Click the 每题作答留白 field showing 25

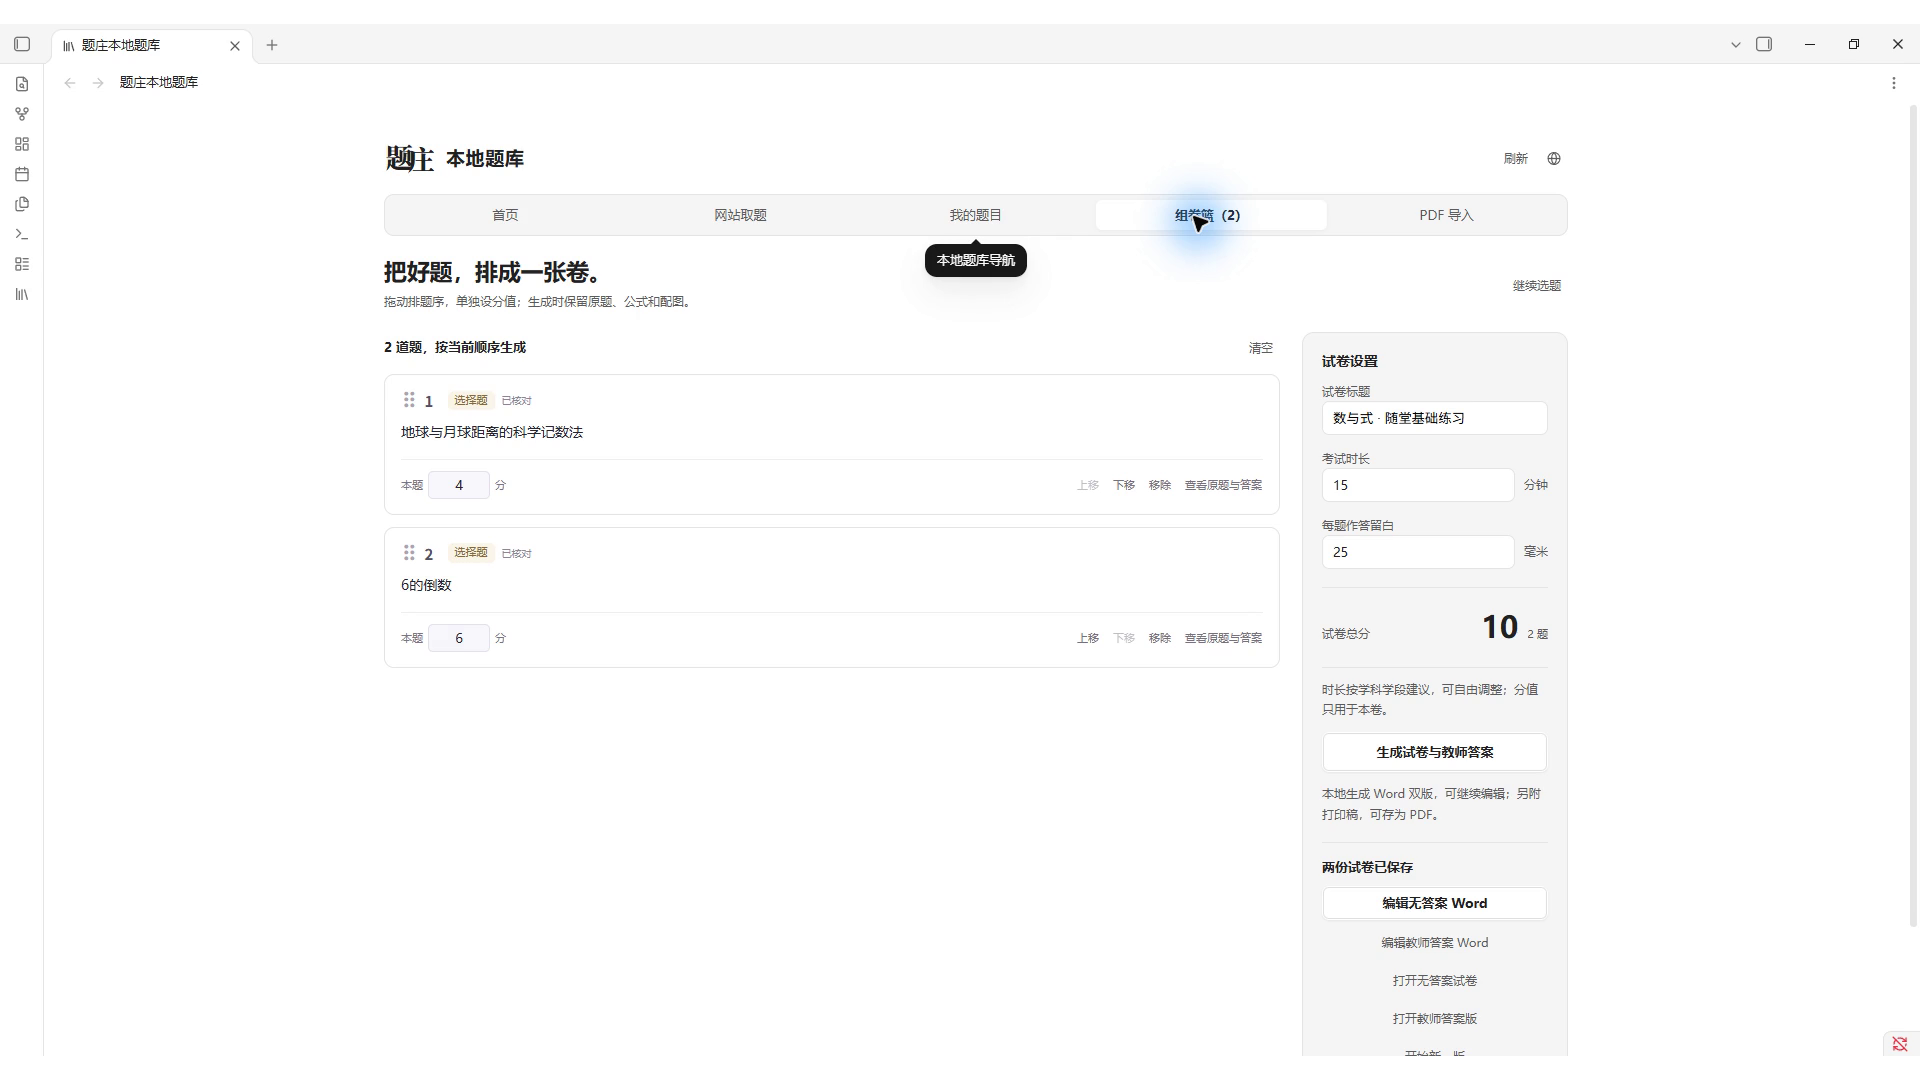pos(1418,552)
